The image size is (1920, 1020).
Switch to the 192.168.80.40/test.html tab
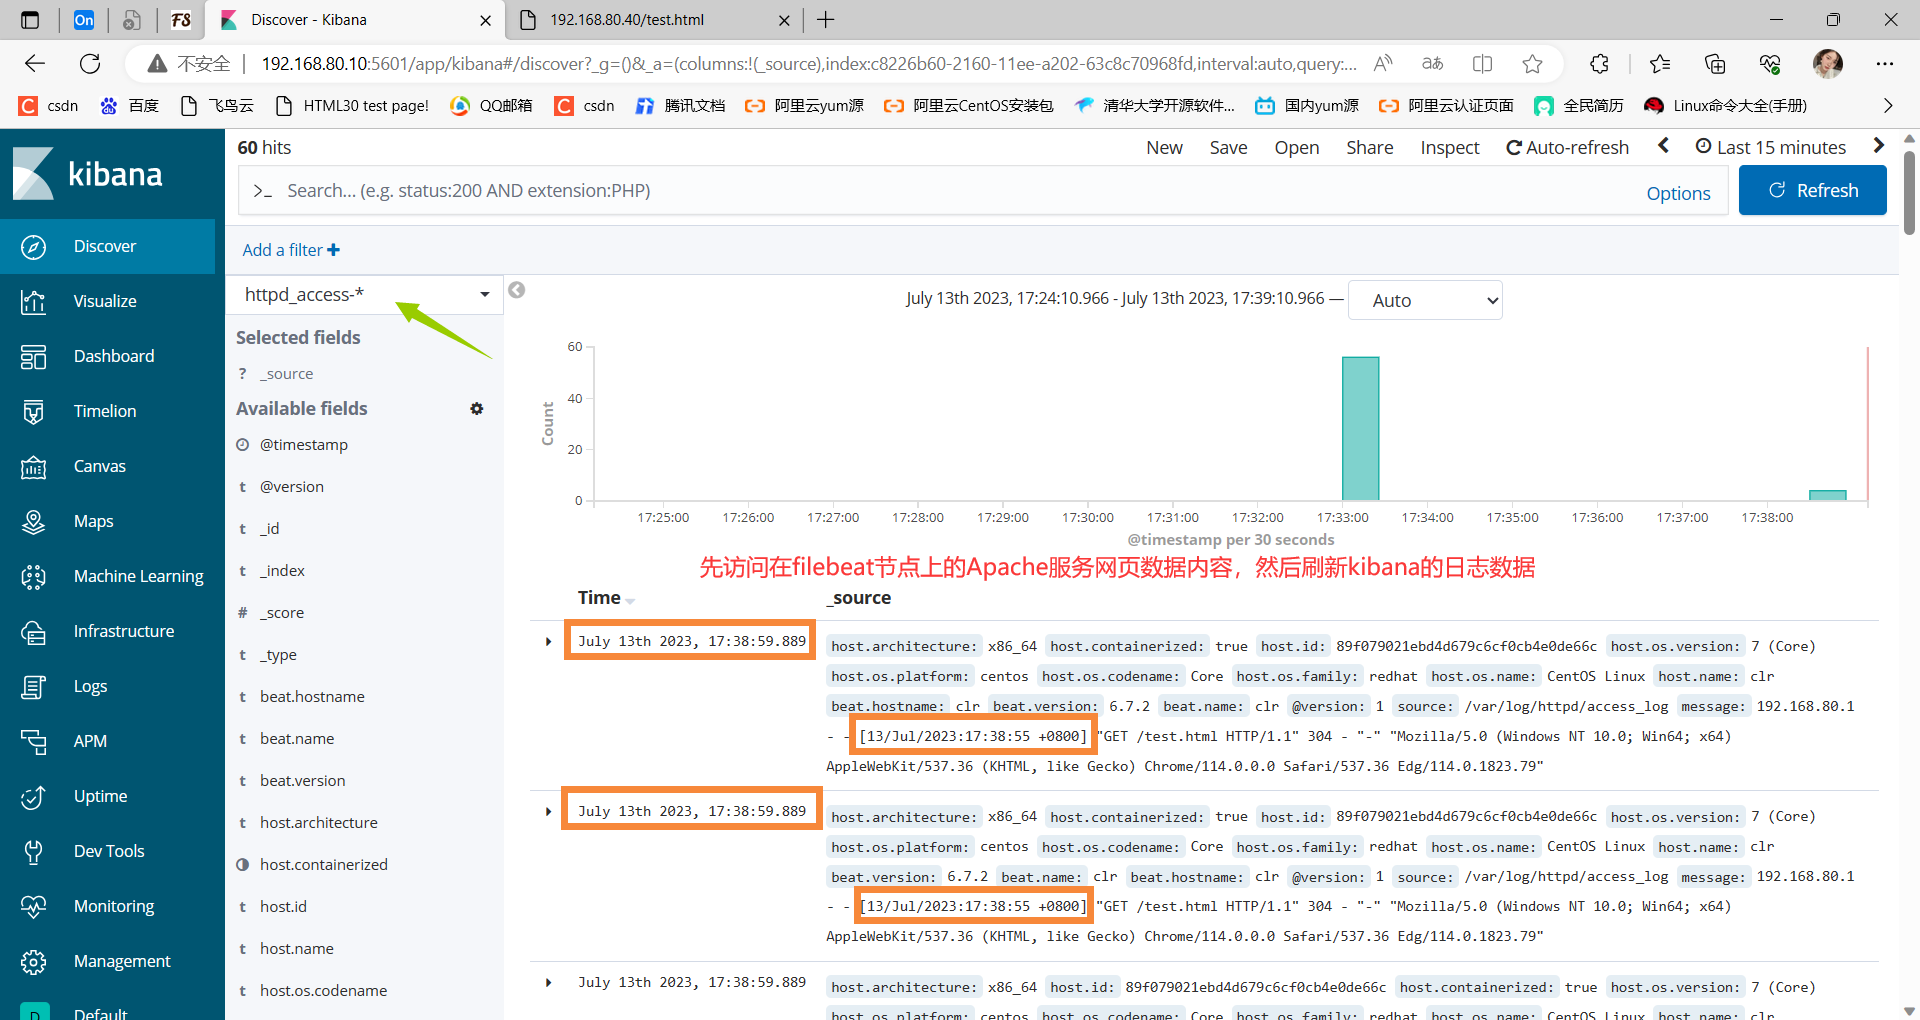click(655, 20)
